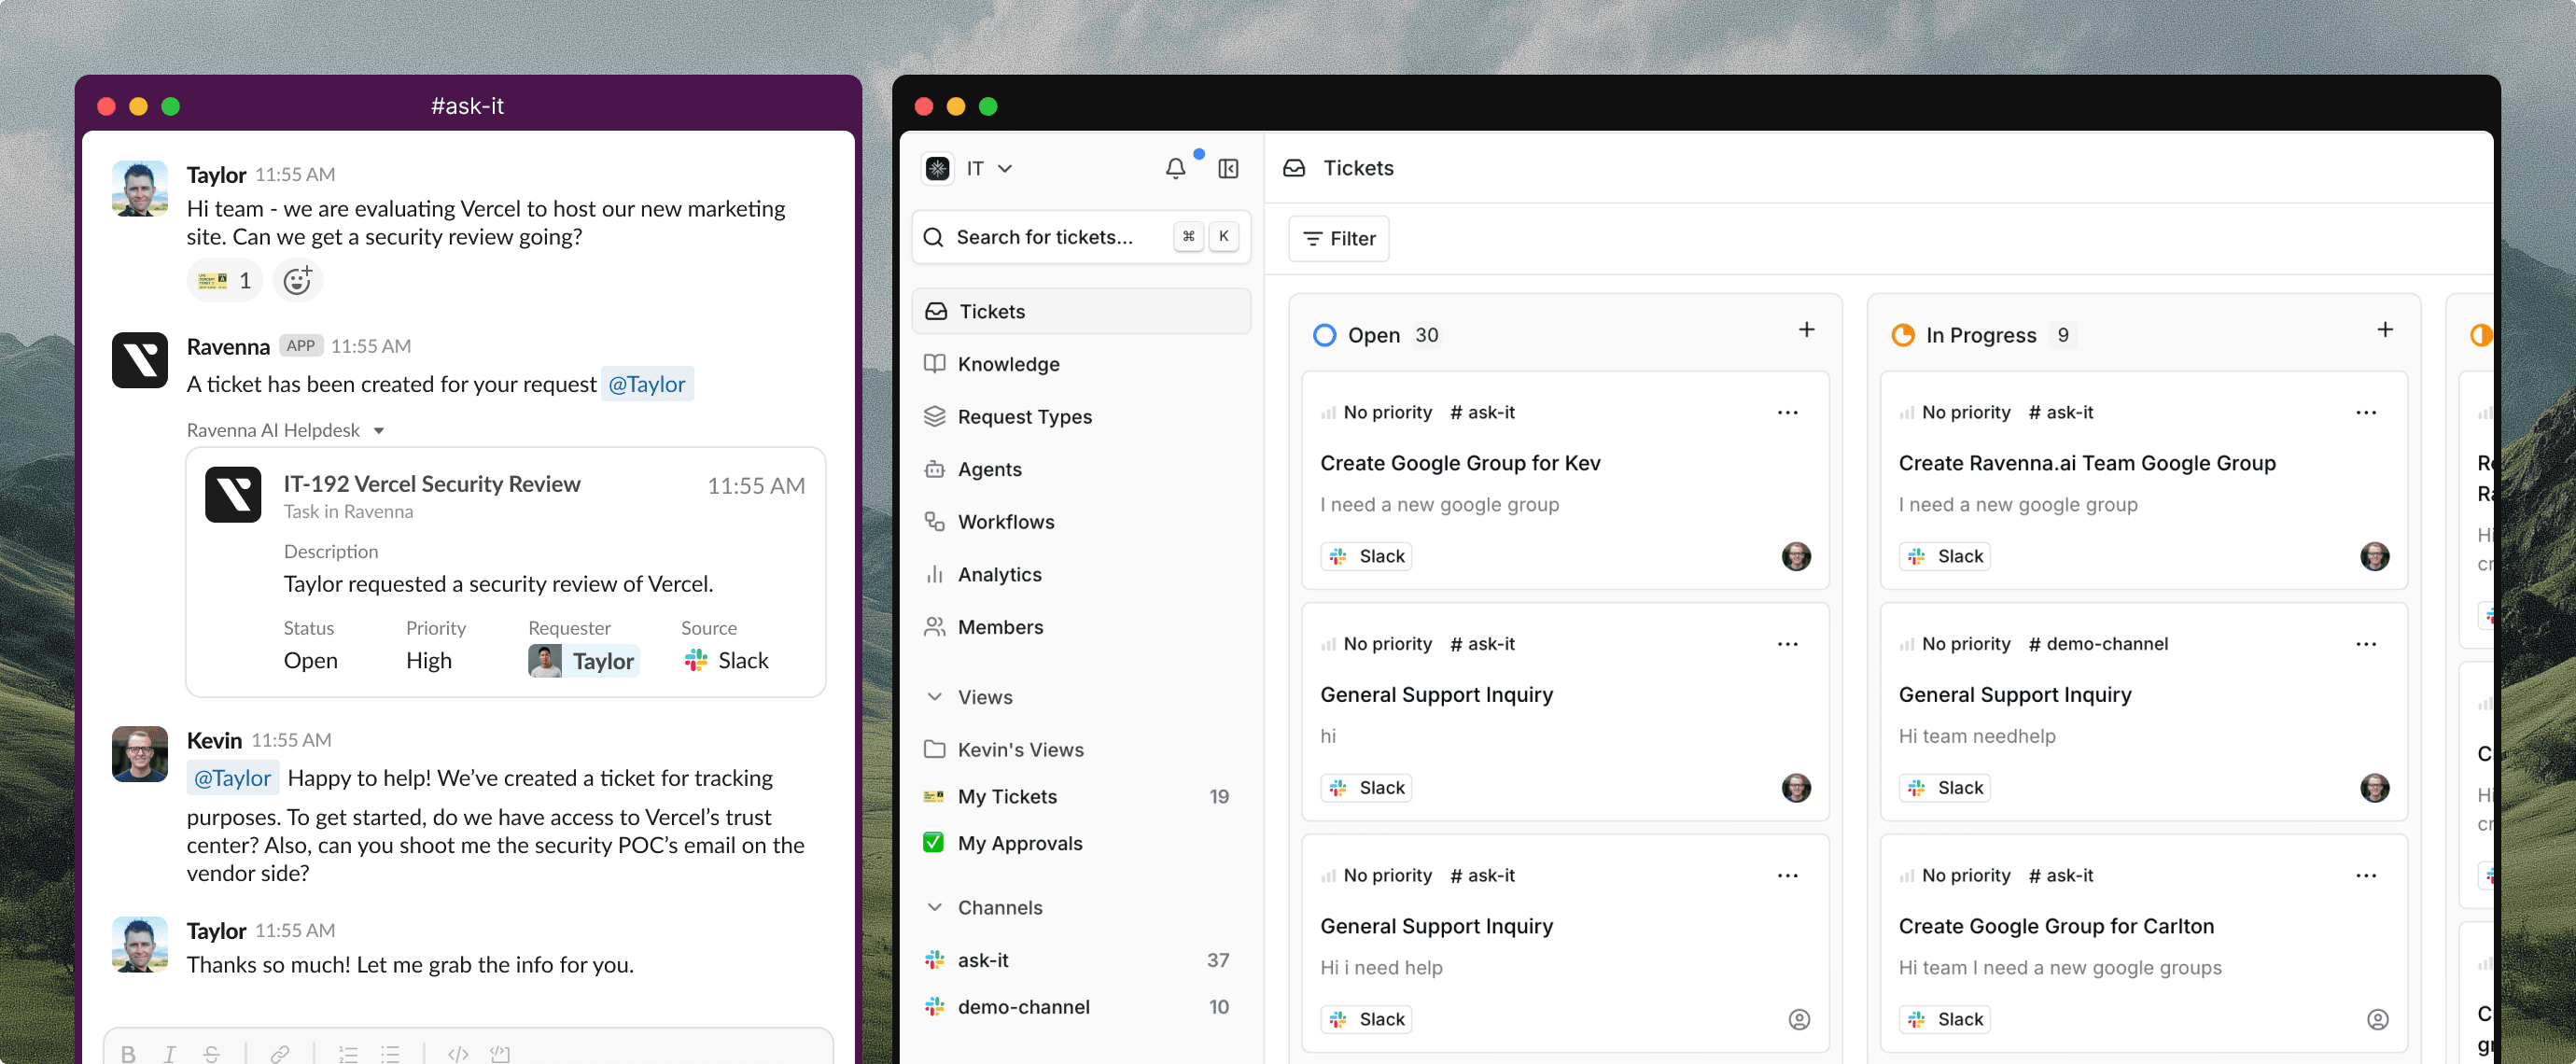Click the link icon in message composer
2576x1064 pixels.
280,1053
